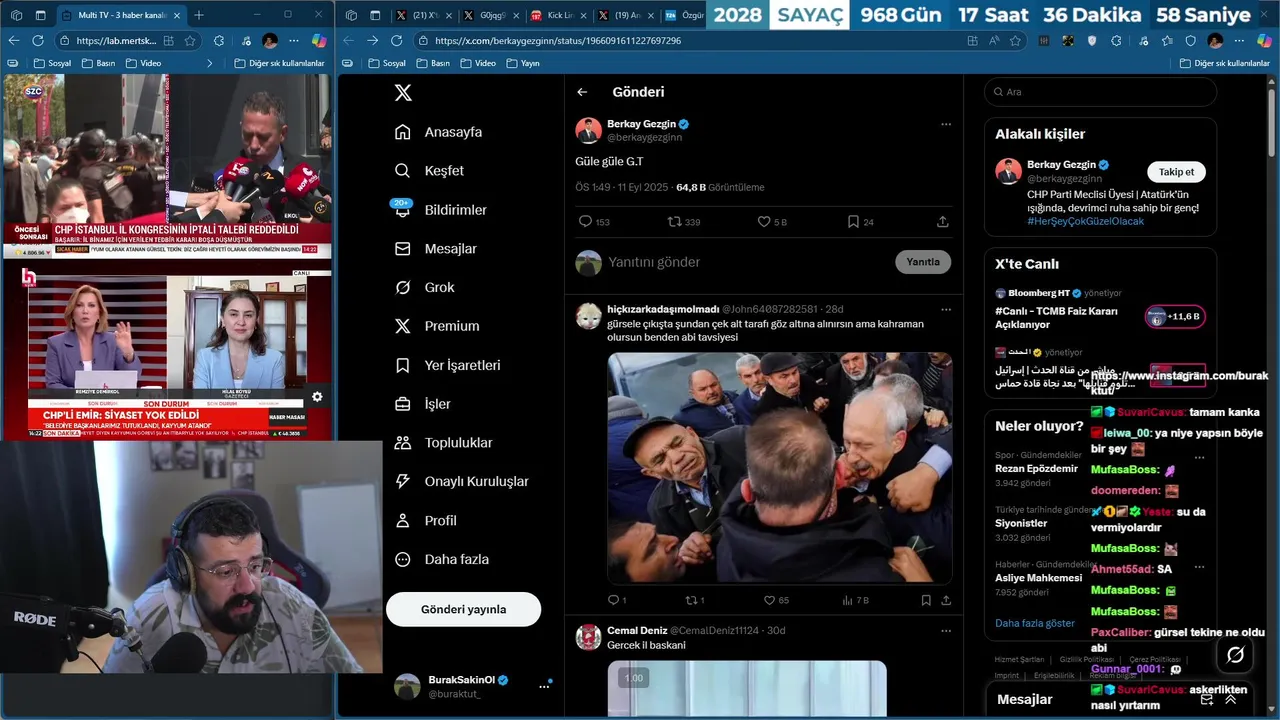Screen dimensions: 1280x720
Task: Show more bookmarks chevron in left browser
Action: (x=209, y=63)
